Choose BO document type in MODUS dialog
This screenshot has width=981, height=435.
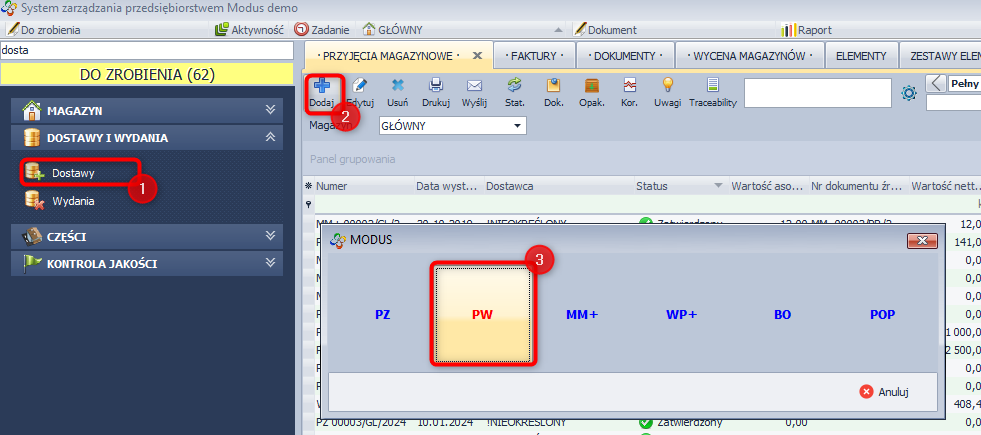(782, 315)
